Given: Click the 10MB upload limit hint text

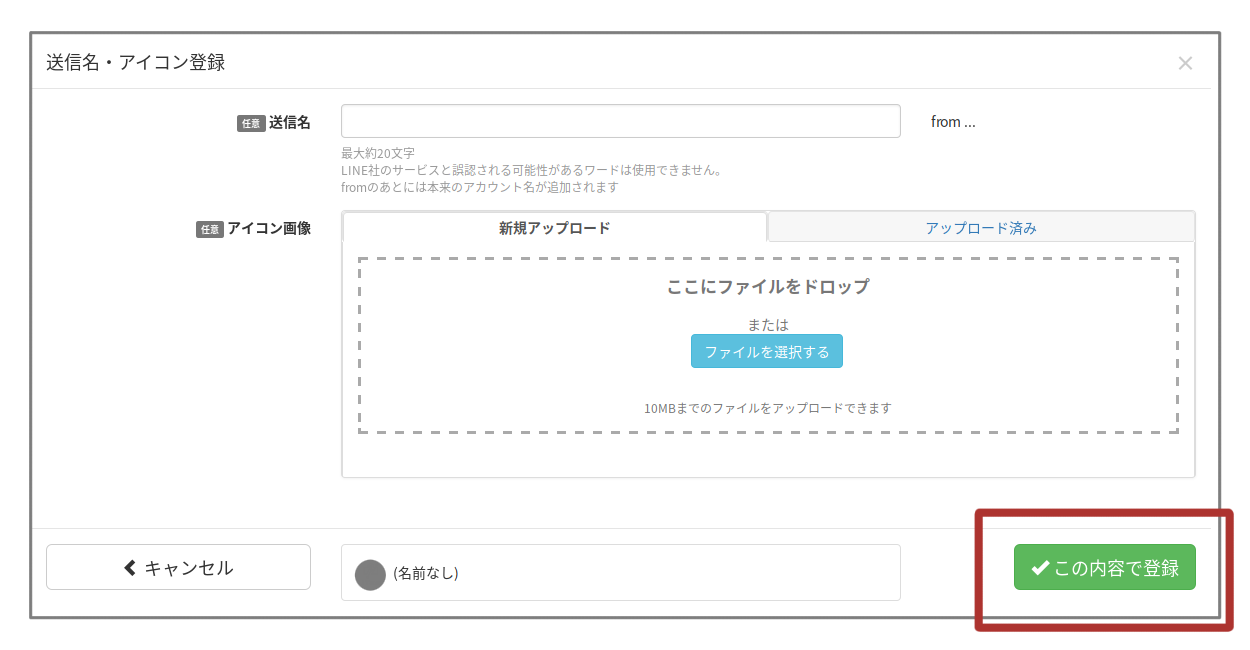Looking at the screenshot, I should click(768, 408).
